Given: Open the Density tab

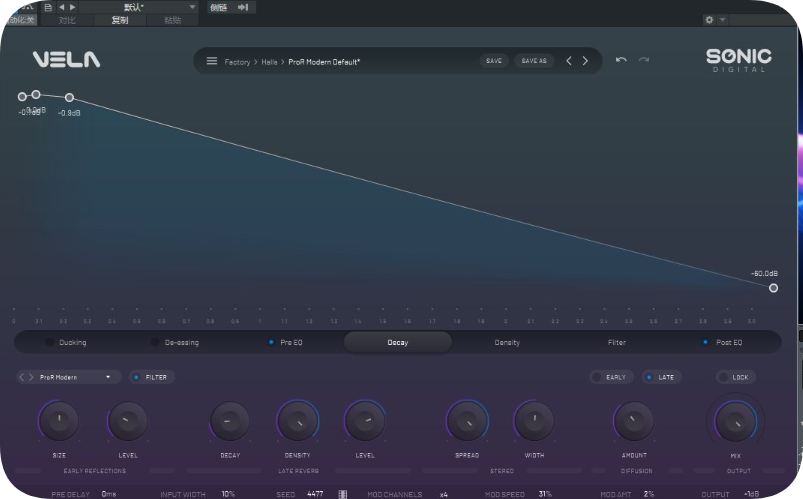Looking at the screenshot, I should pos(507,342).
